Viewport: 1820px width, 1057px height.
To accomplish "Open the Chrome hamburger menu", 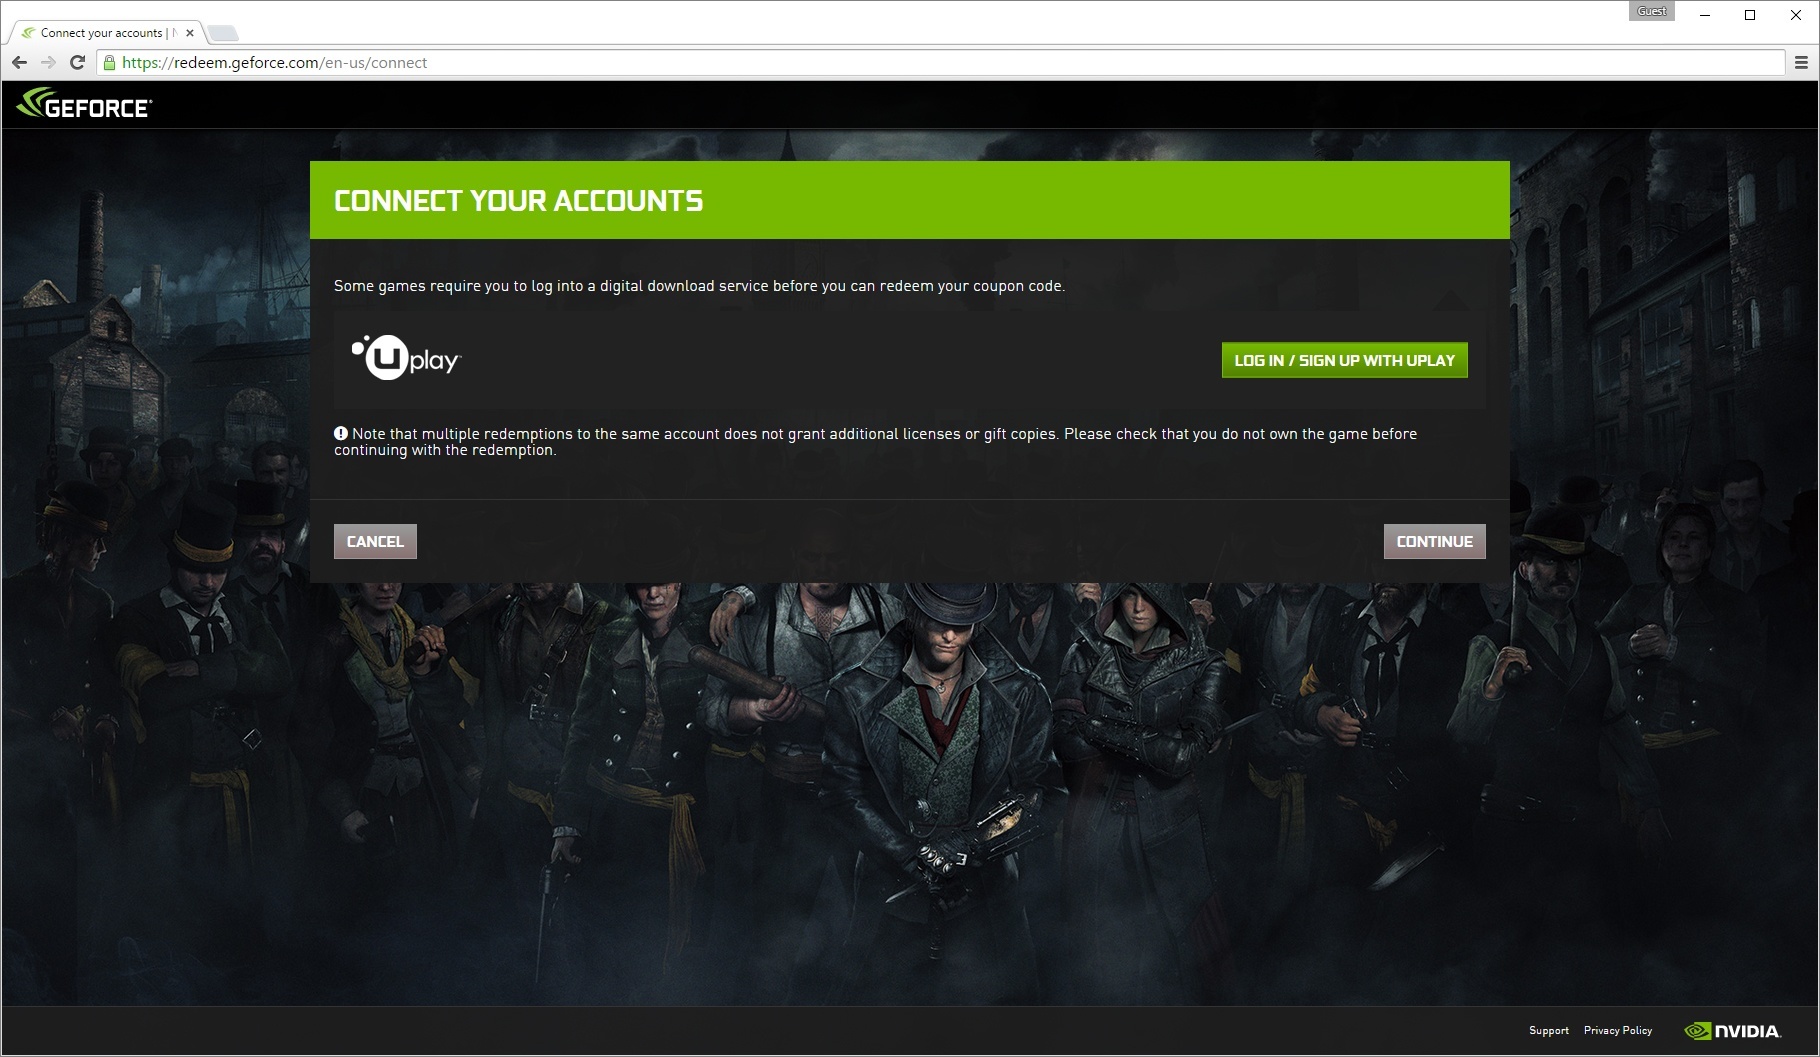I will (1801, 62).
